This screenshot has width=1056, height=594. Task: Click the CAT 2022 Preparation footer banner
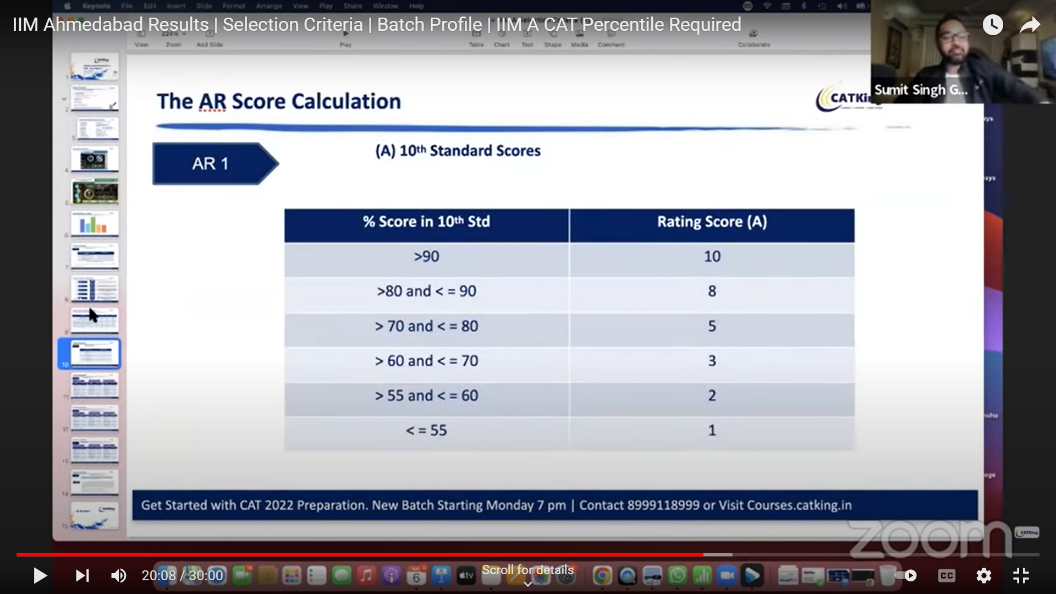click(x=555, y=505)
